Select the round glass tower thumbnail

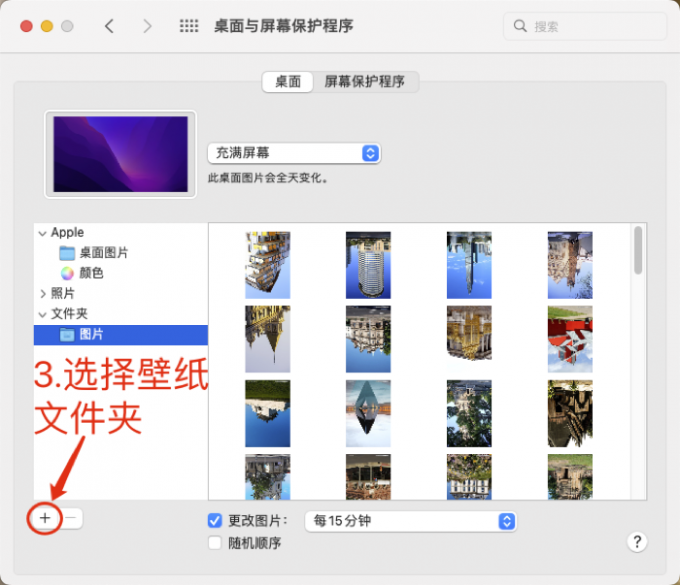[x=368, y=265]
